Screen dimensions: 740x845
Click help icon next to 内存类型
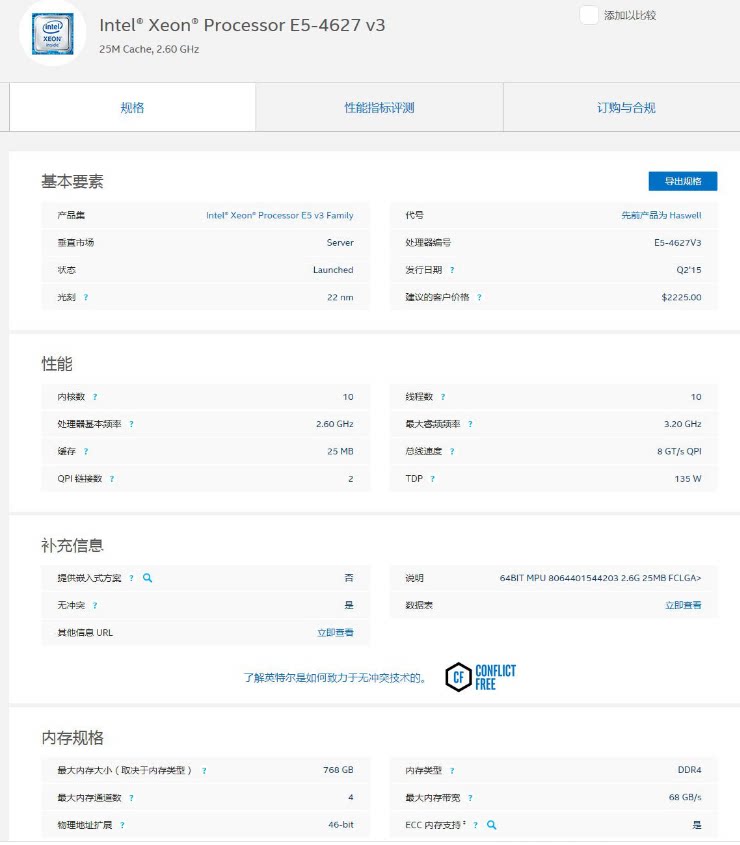[x=452, y=771]
